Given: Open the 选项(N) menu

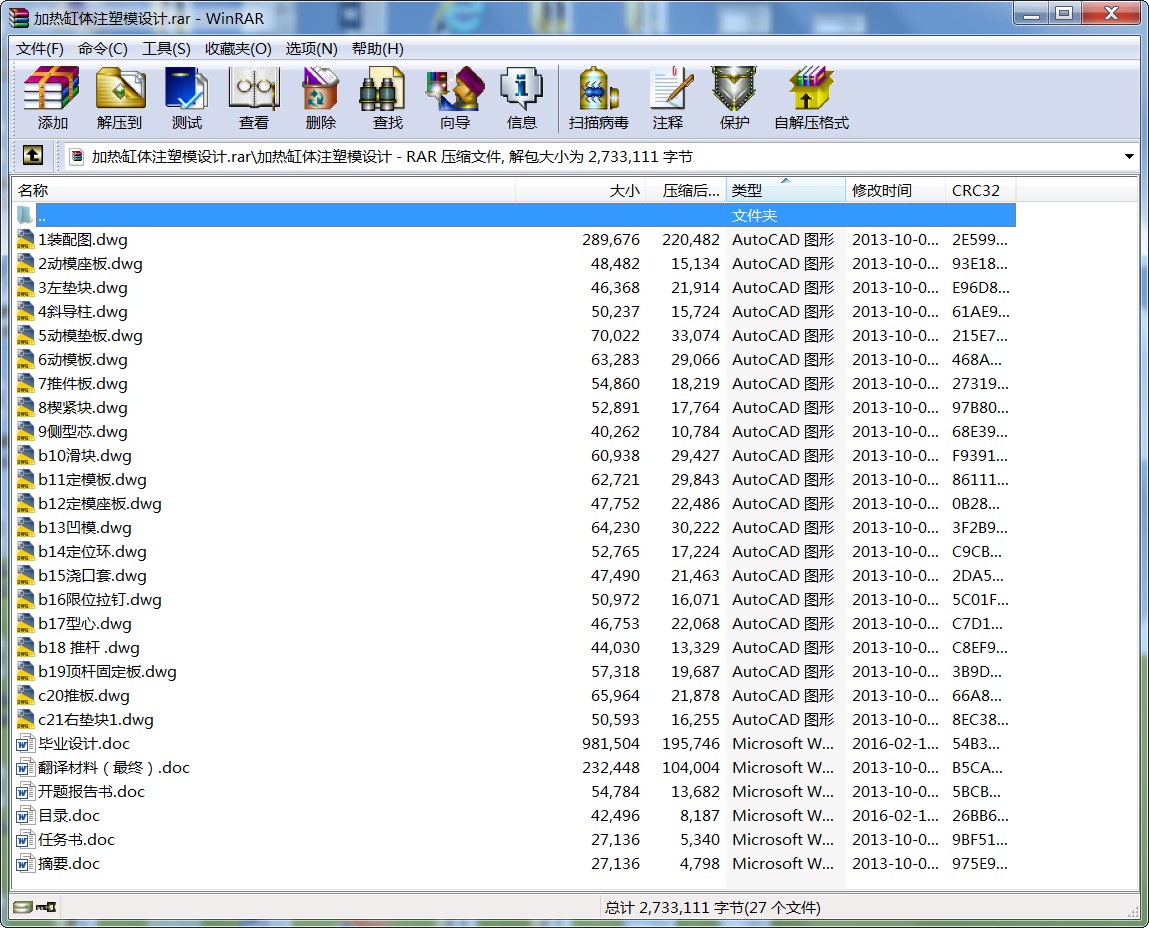Looking at the screenshot, I should [x=311, y=49].
